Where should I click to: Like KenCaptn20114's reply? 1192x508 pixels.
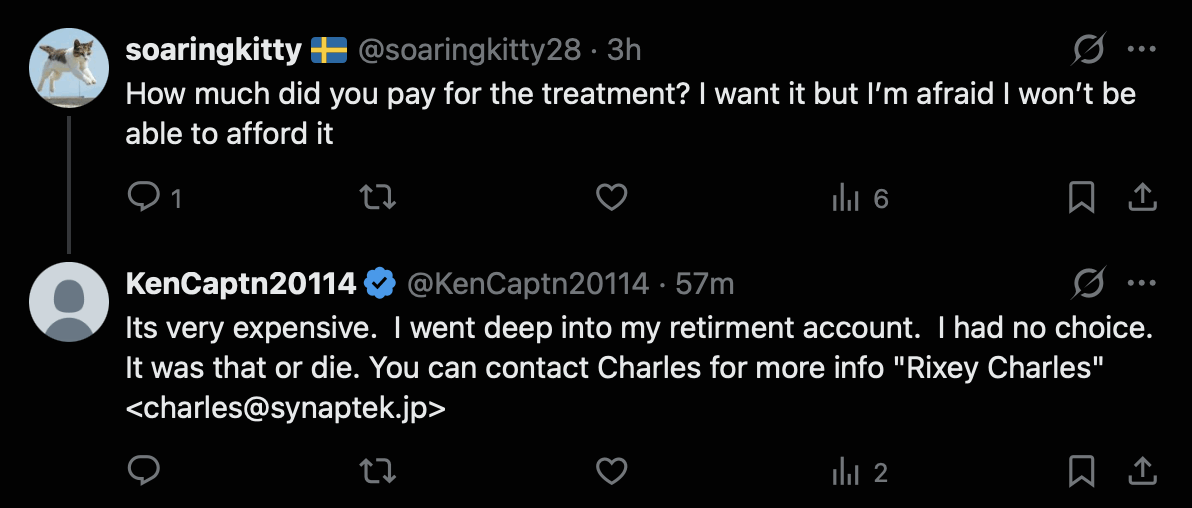611,471
